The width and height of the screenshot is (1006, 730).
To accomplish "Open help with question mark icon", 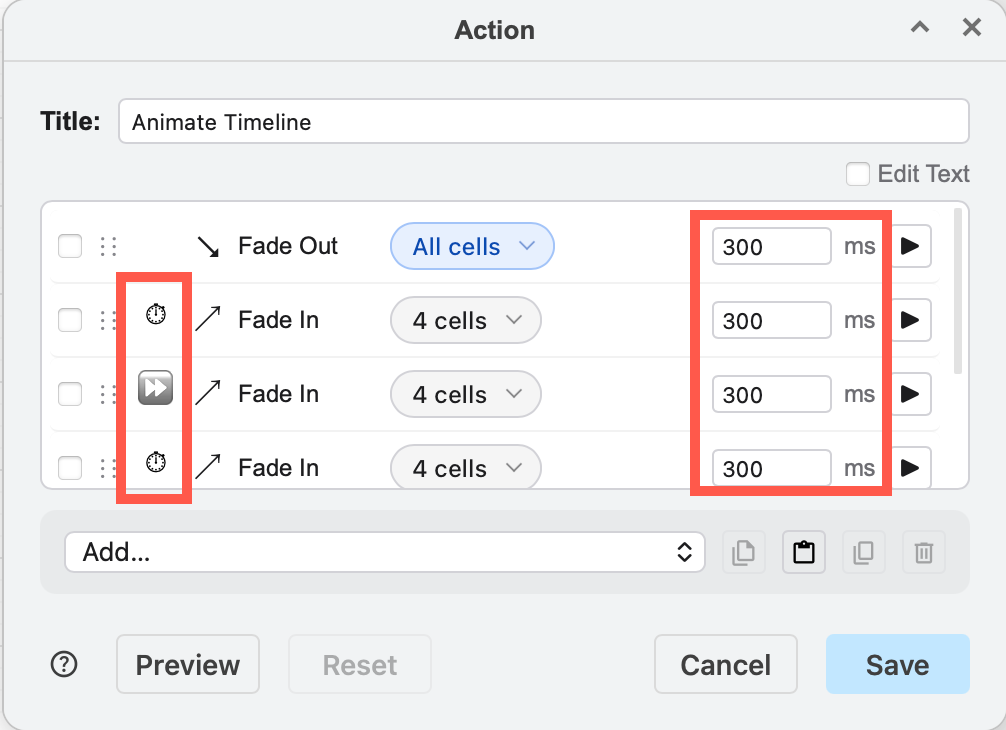I will [64, 665].
